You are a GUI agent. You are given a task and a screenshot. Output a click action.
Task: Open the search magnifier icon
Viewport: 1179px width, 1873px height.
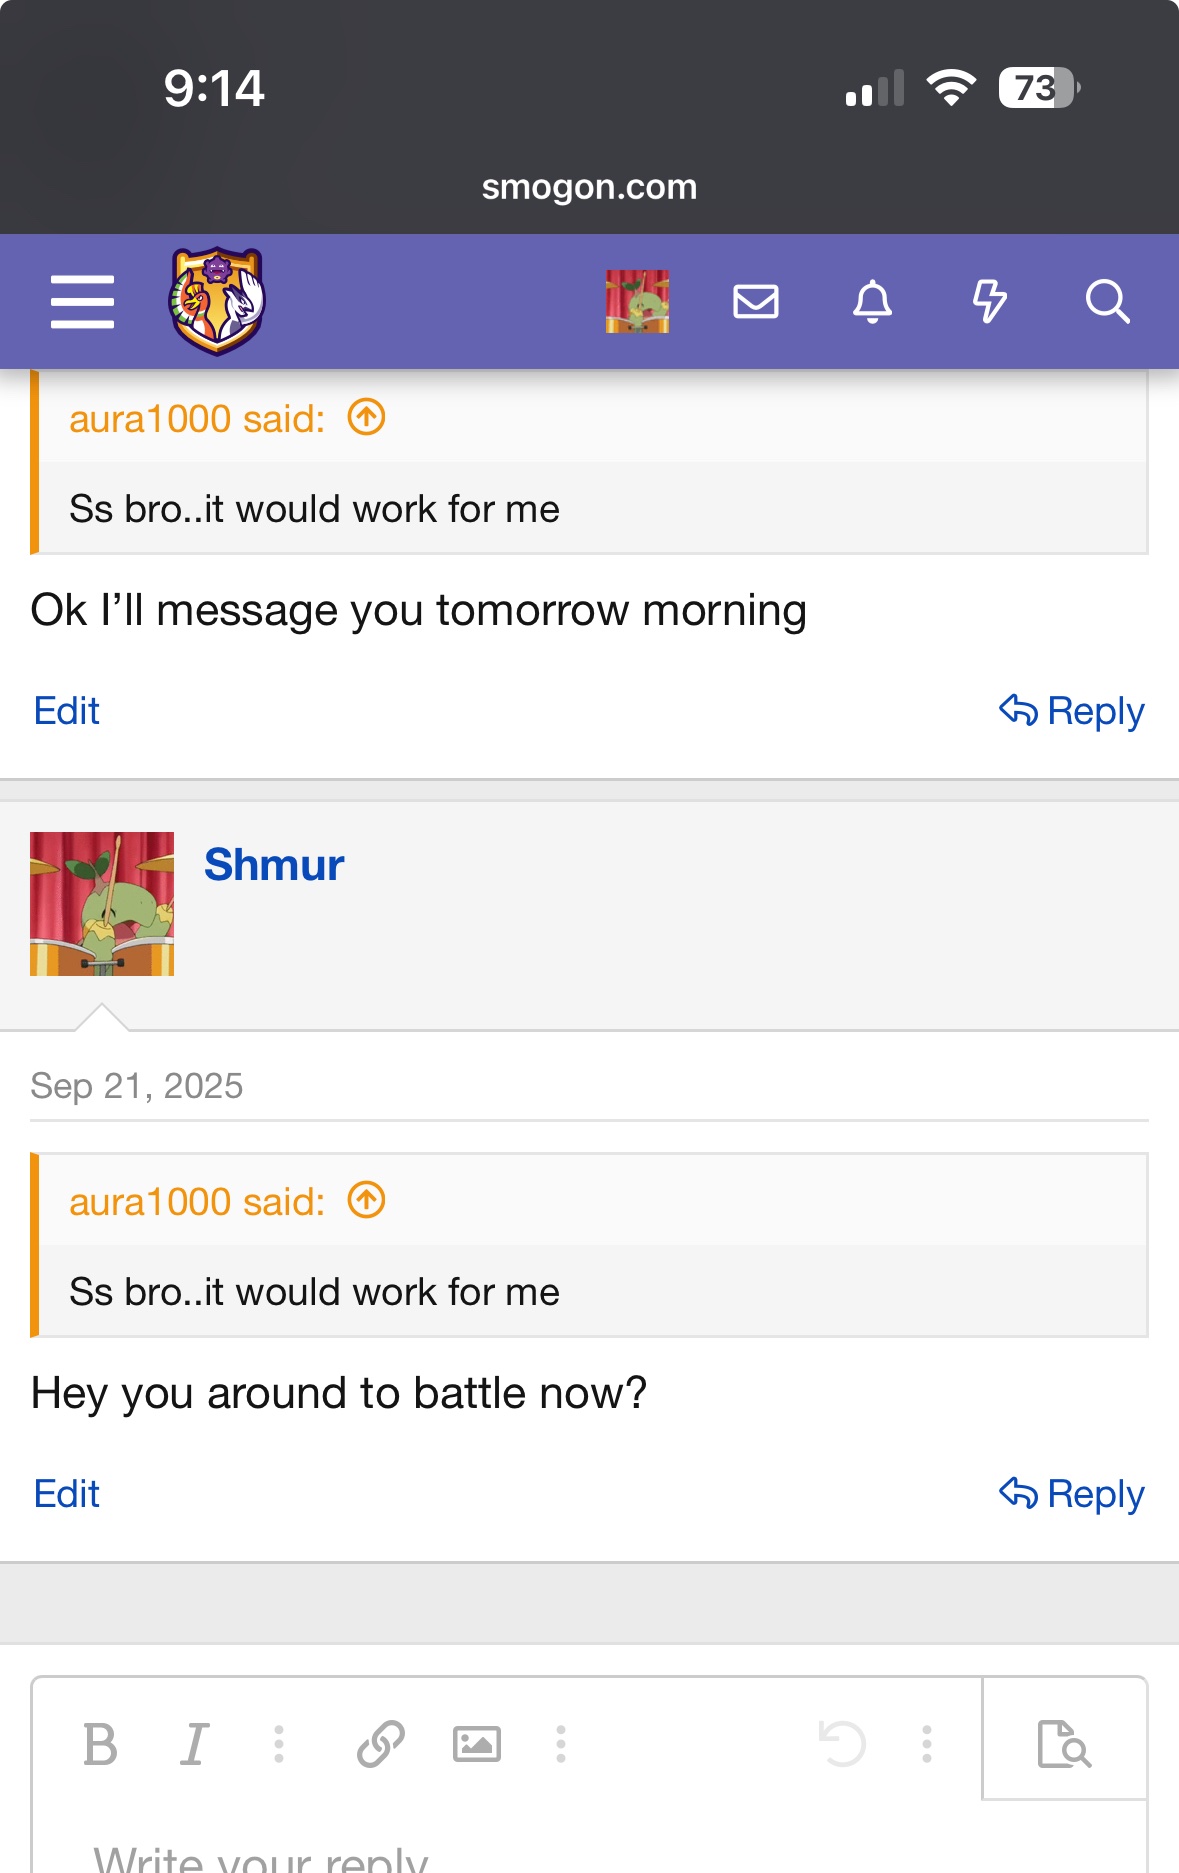(x=1107, y=301)
